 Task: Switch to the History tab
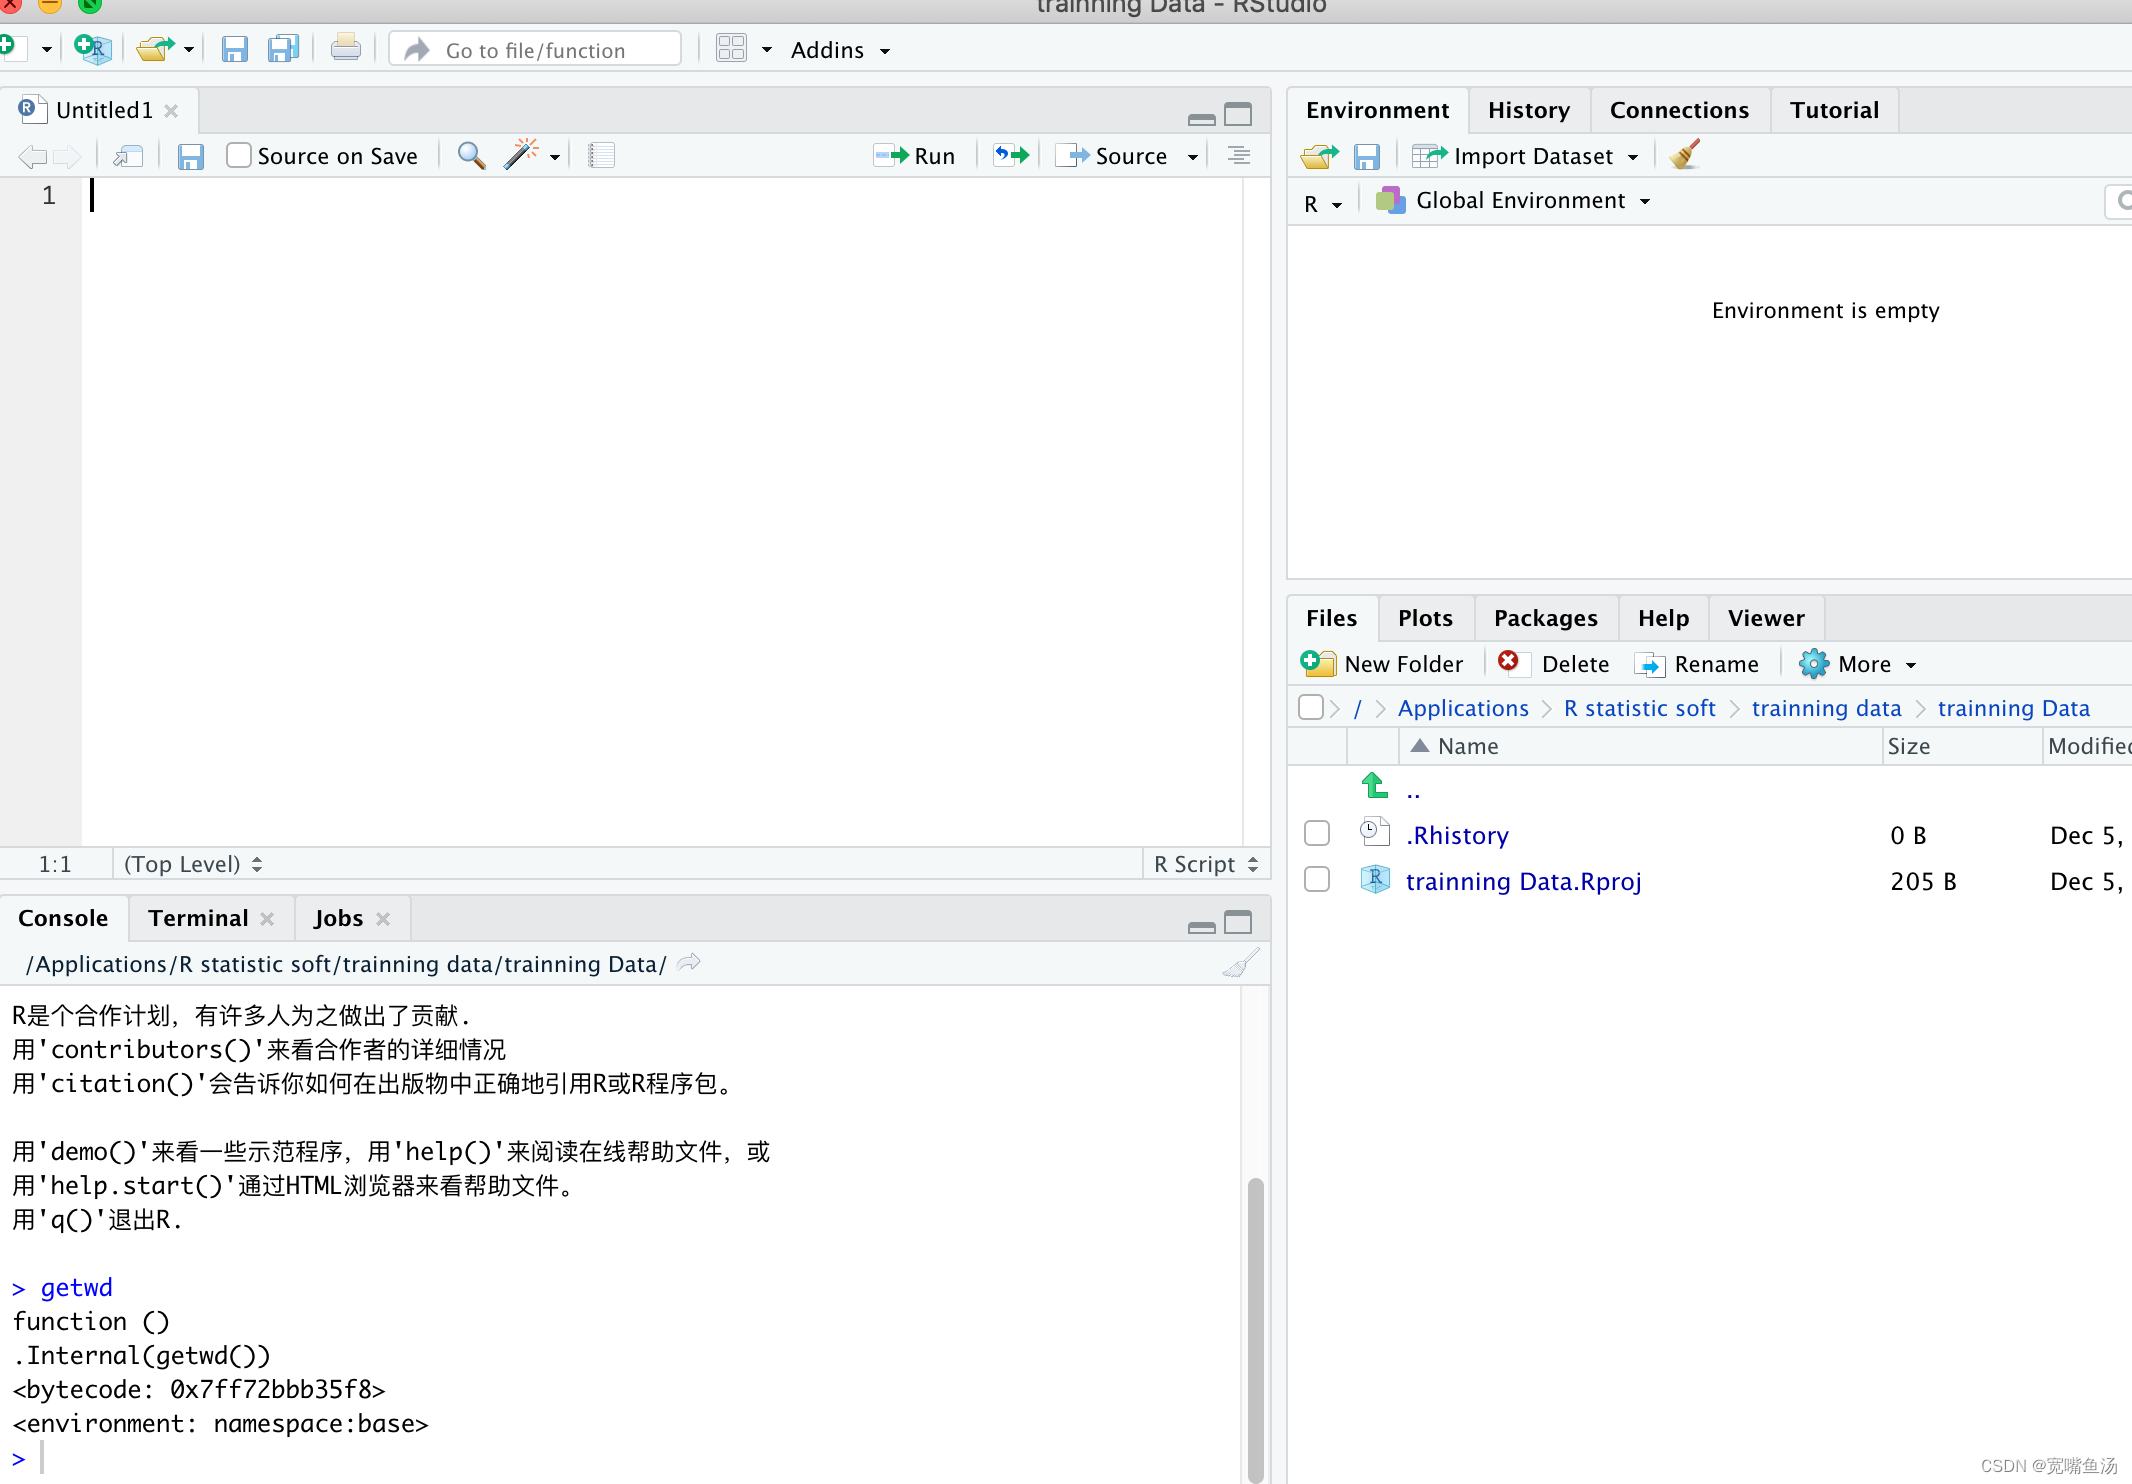[x=1529, y=110]
